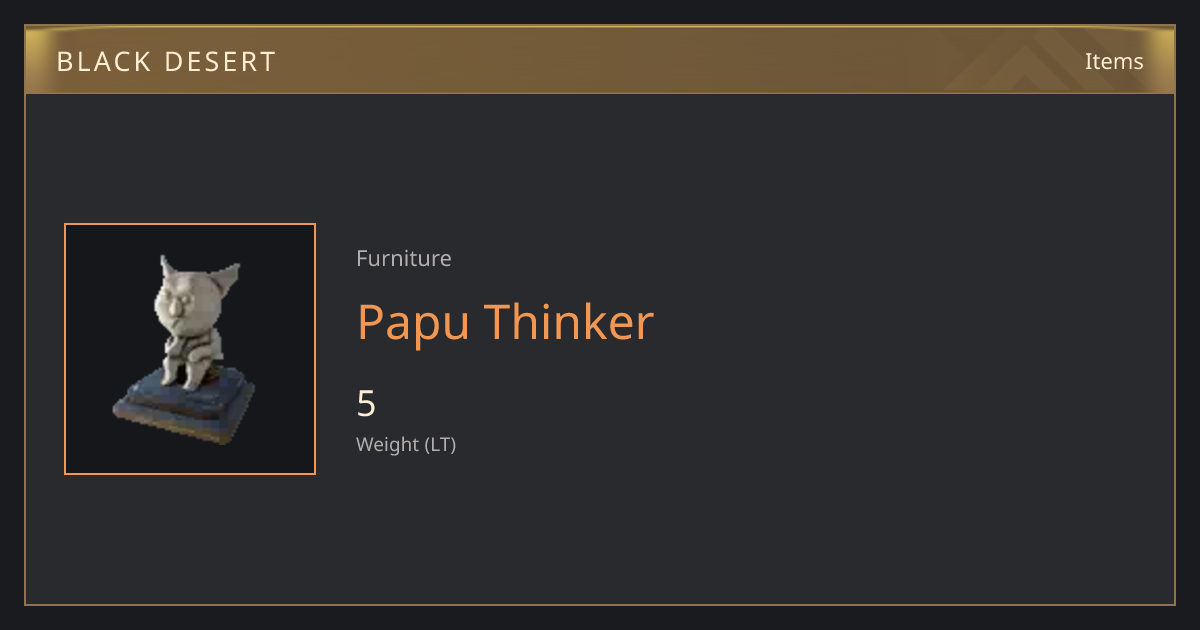Click the orange-framed item image box
The image size is (1200, 630).
[x=190, y=349]
